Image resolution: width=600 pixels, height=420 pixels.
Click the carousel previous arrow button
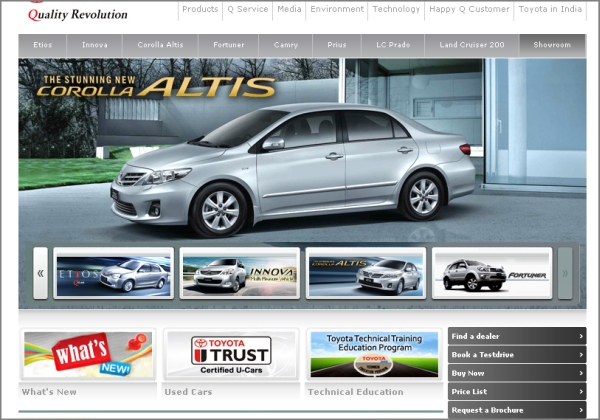[x=40, y=273]
